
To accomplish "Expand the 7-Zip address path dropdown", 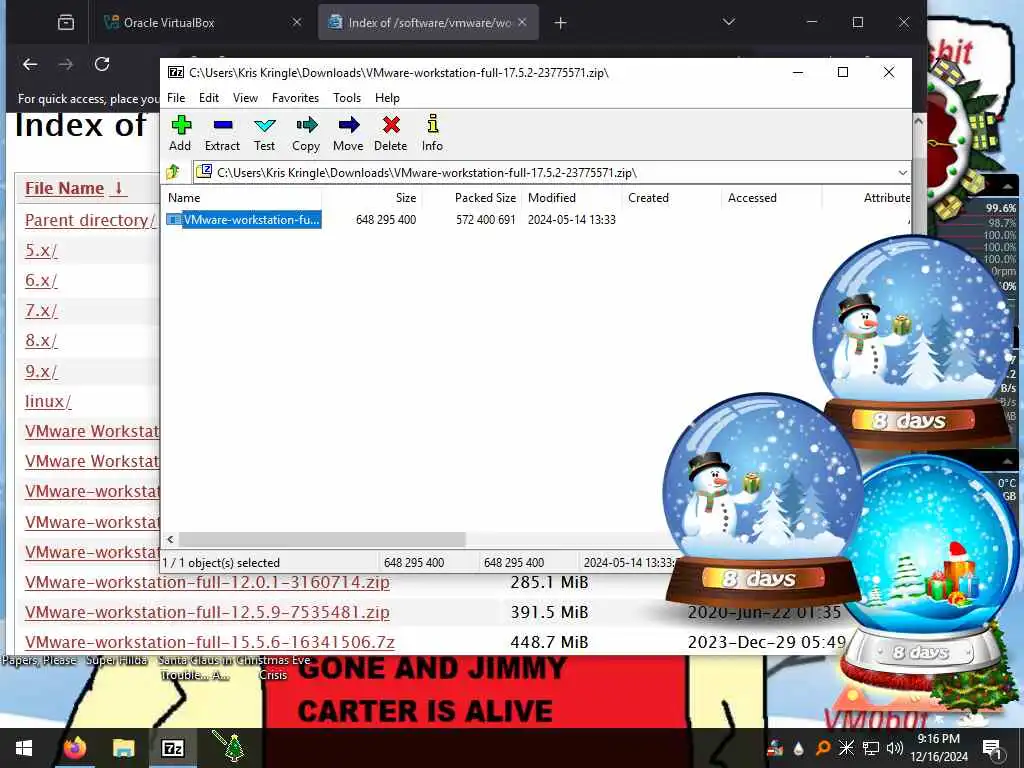I will pyautogui.click(x=903, y=172).
